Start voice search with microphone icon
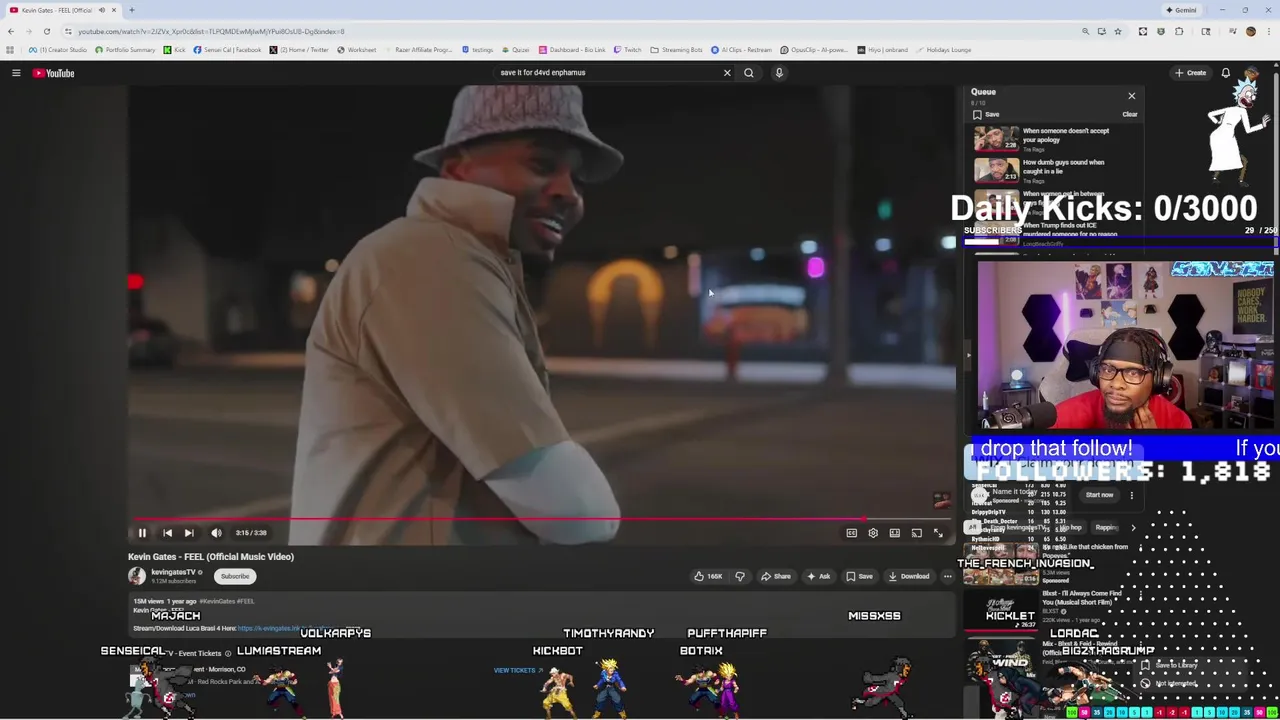 (779, 73)
